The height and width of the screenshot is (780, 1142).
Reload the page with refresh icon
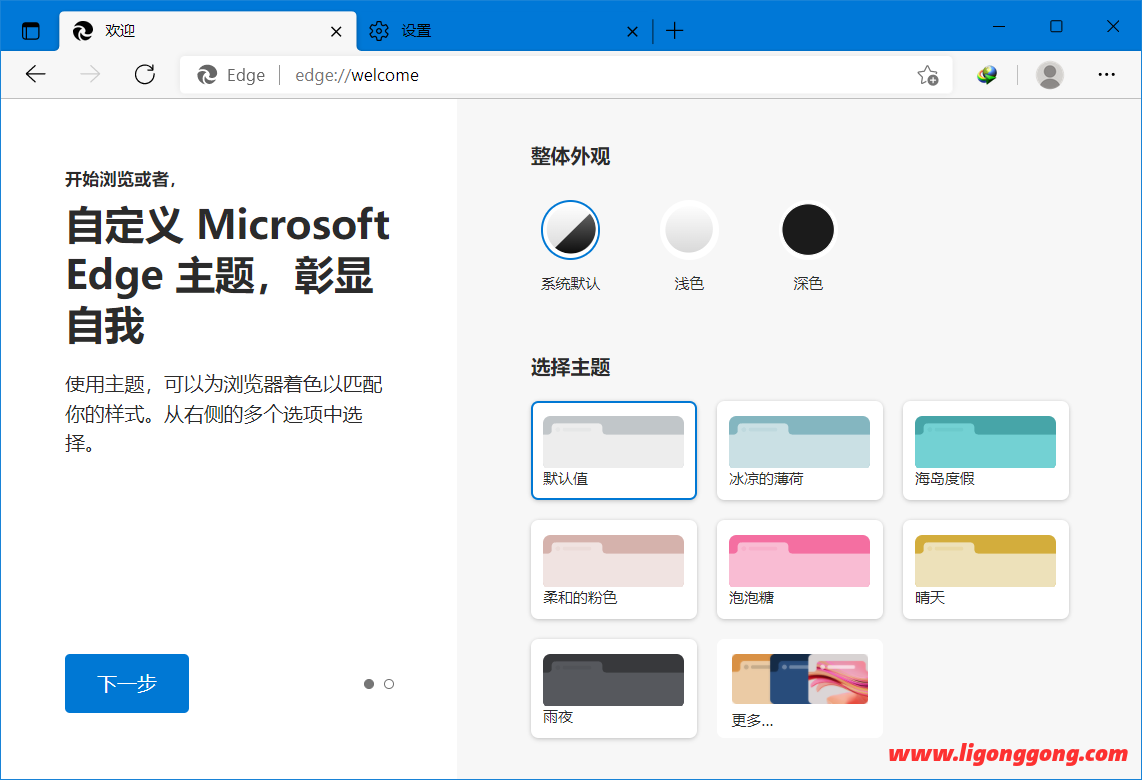coord(145,74)
